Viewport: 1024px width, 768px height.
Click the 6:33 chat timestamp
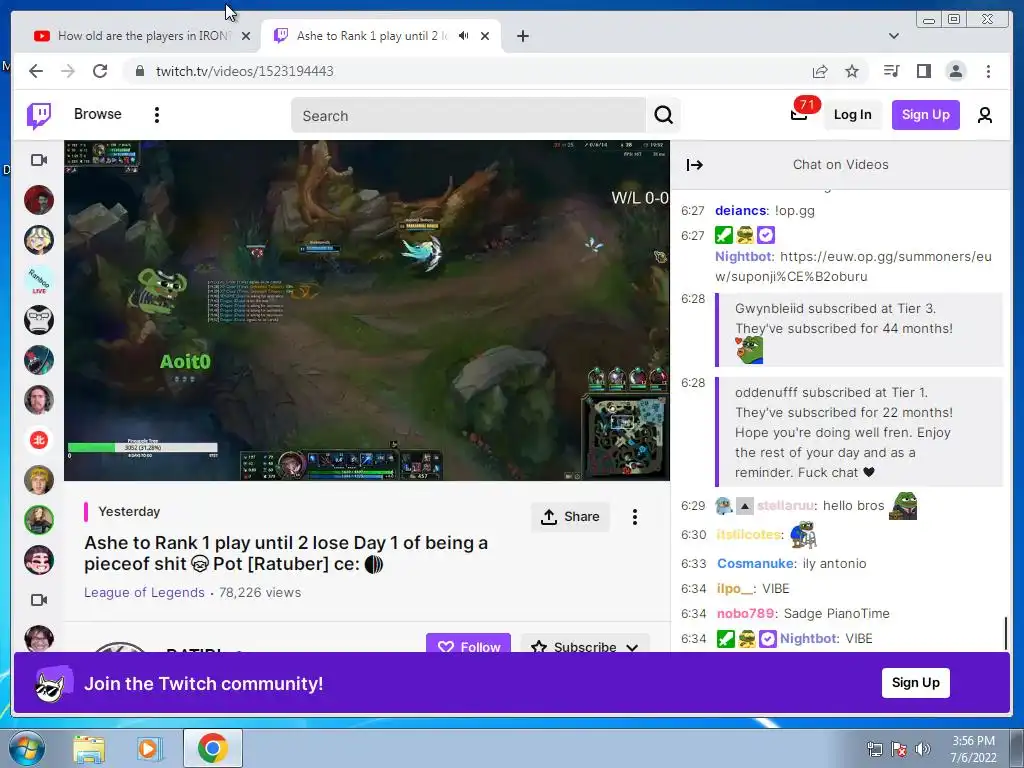(694, 564)
